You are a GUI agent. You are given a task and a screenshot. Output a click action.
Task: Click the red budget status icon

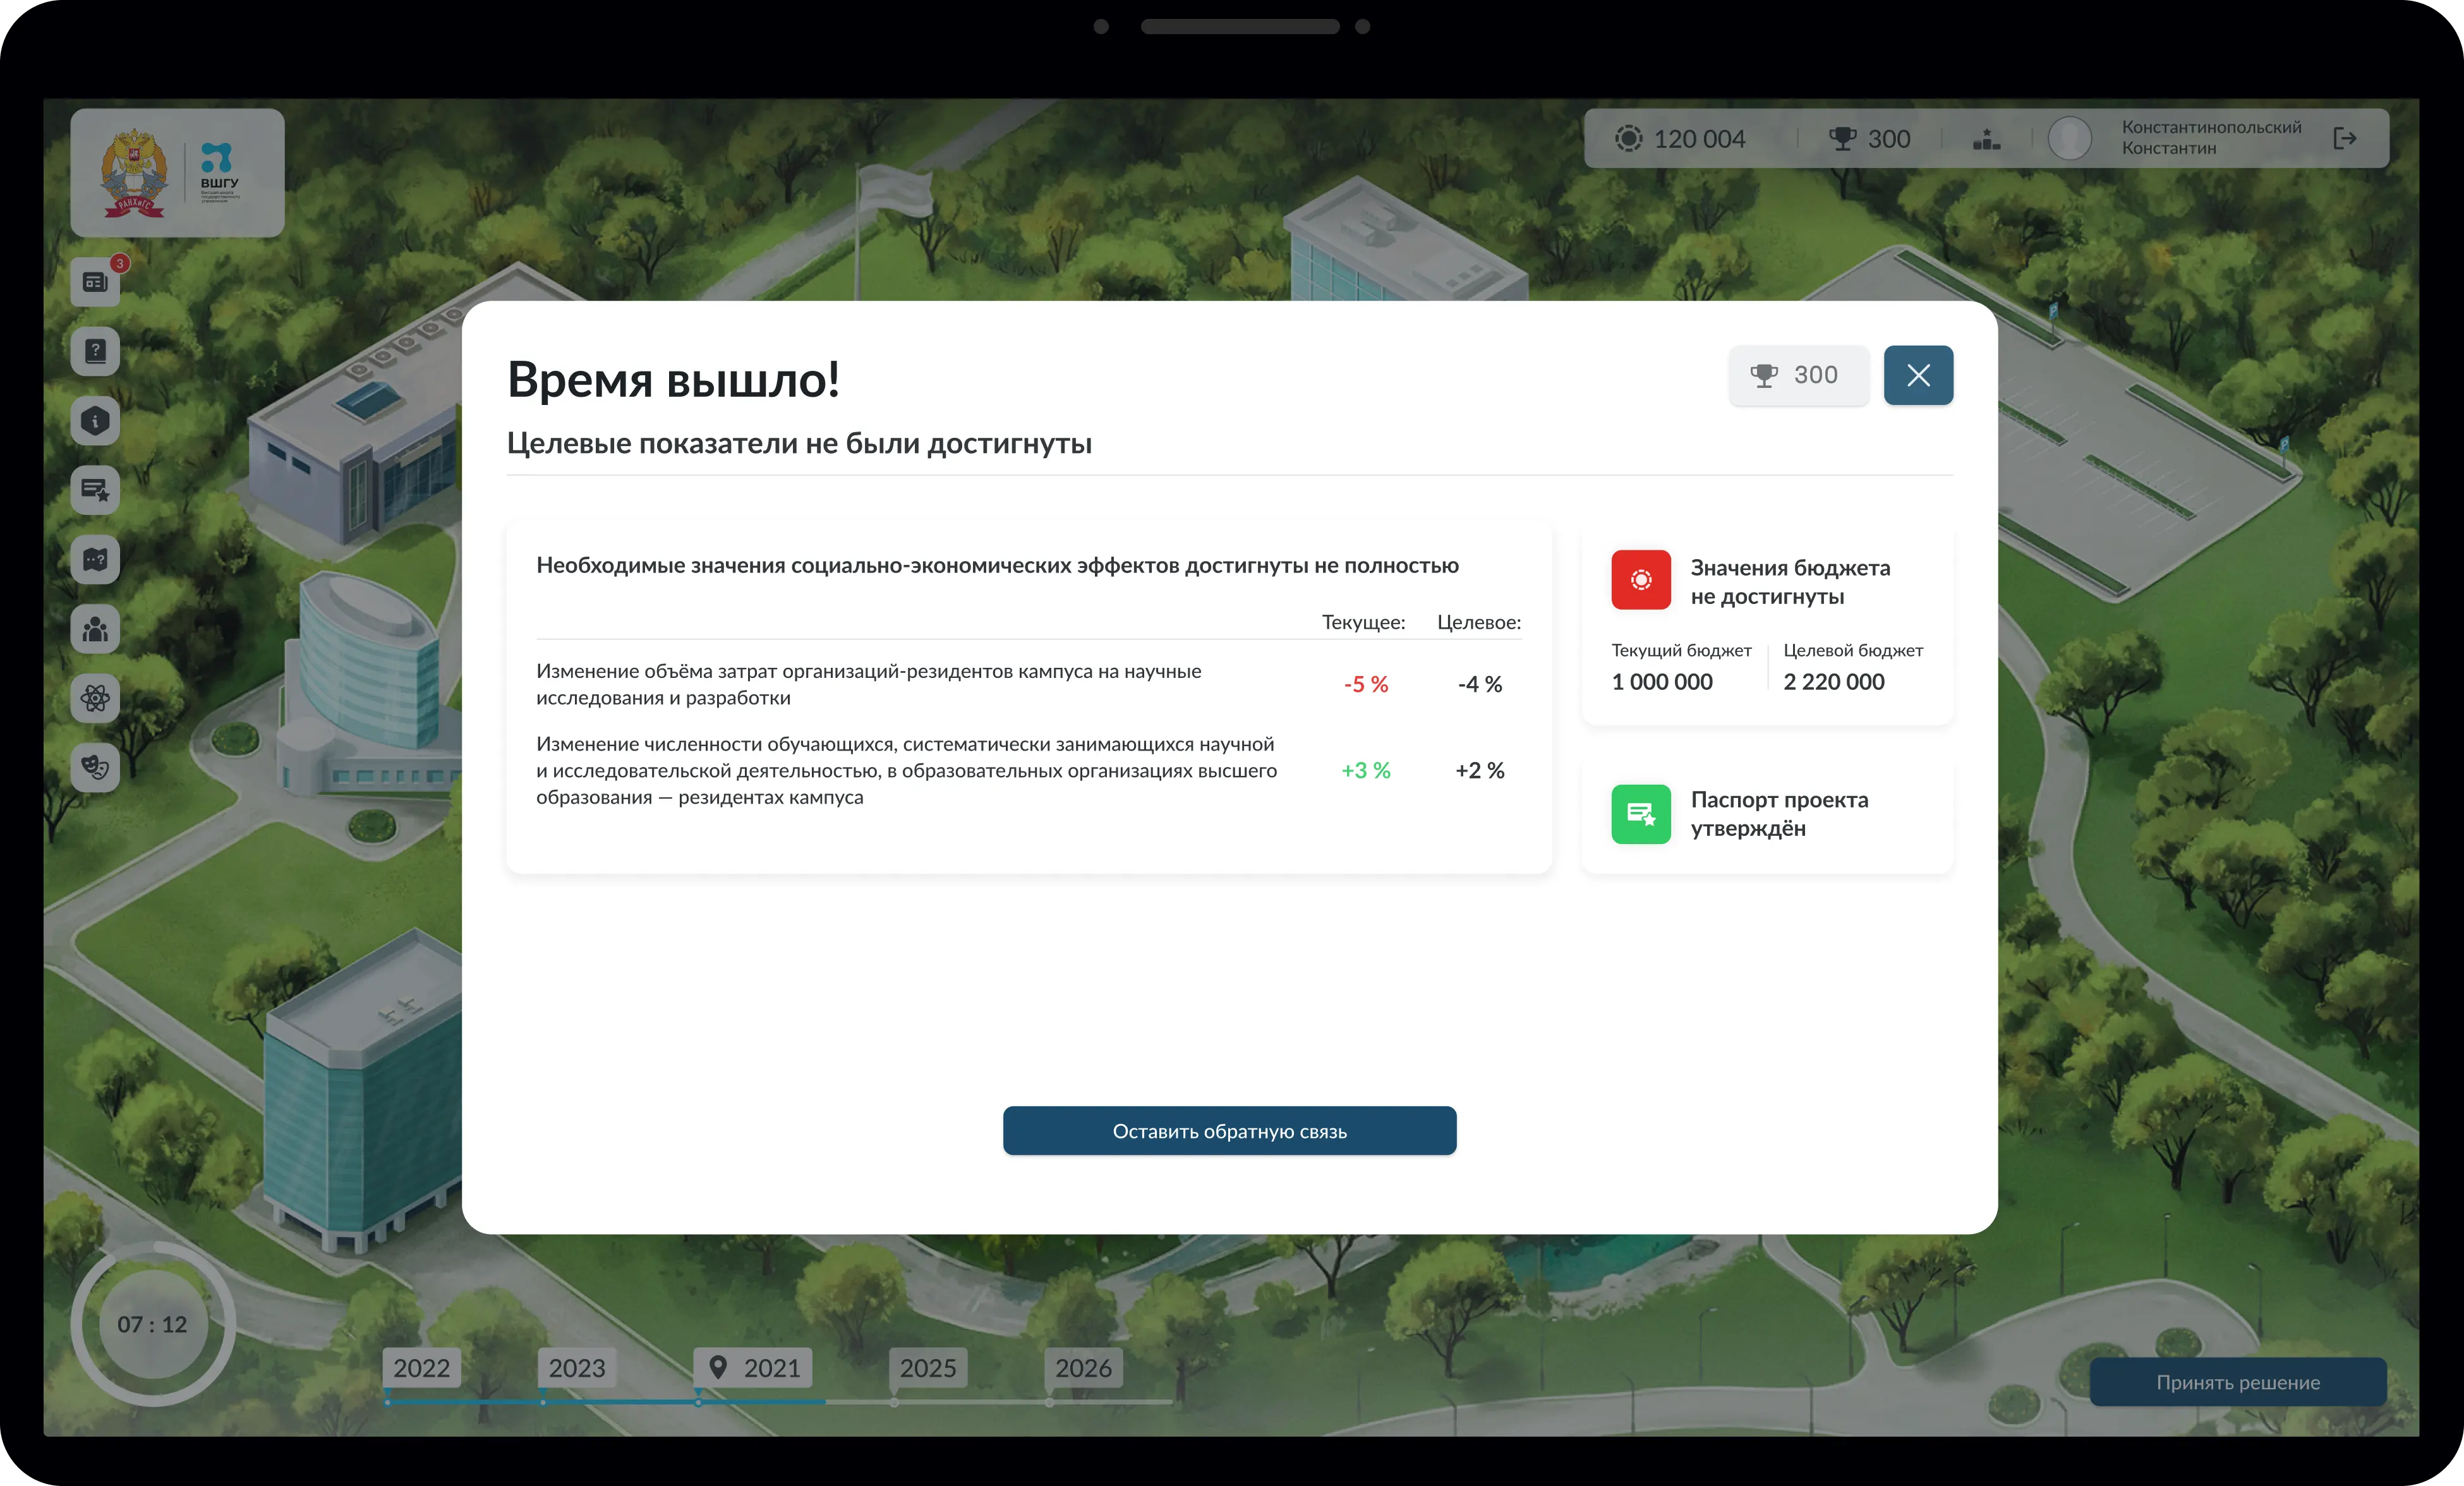[1640, 580]
